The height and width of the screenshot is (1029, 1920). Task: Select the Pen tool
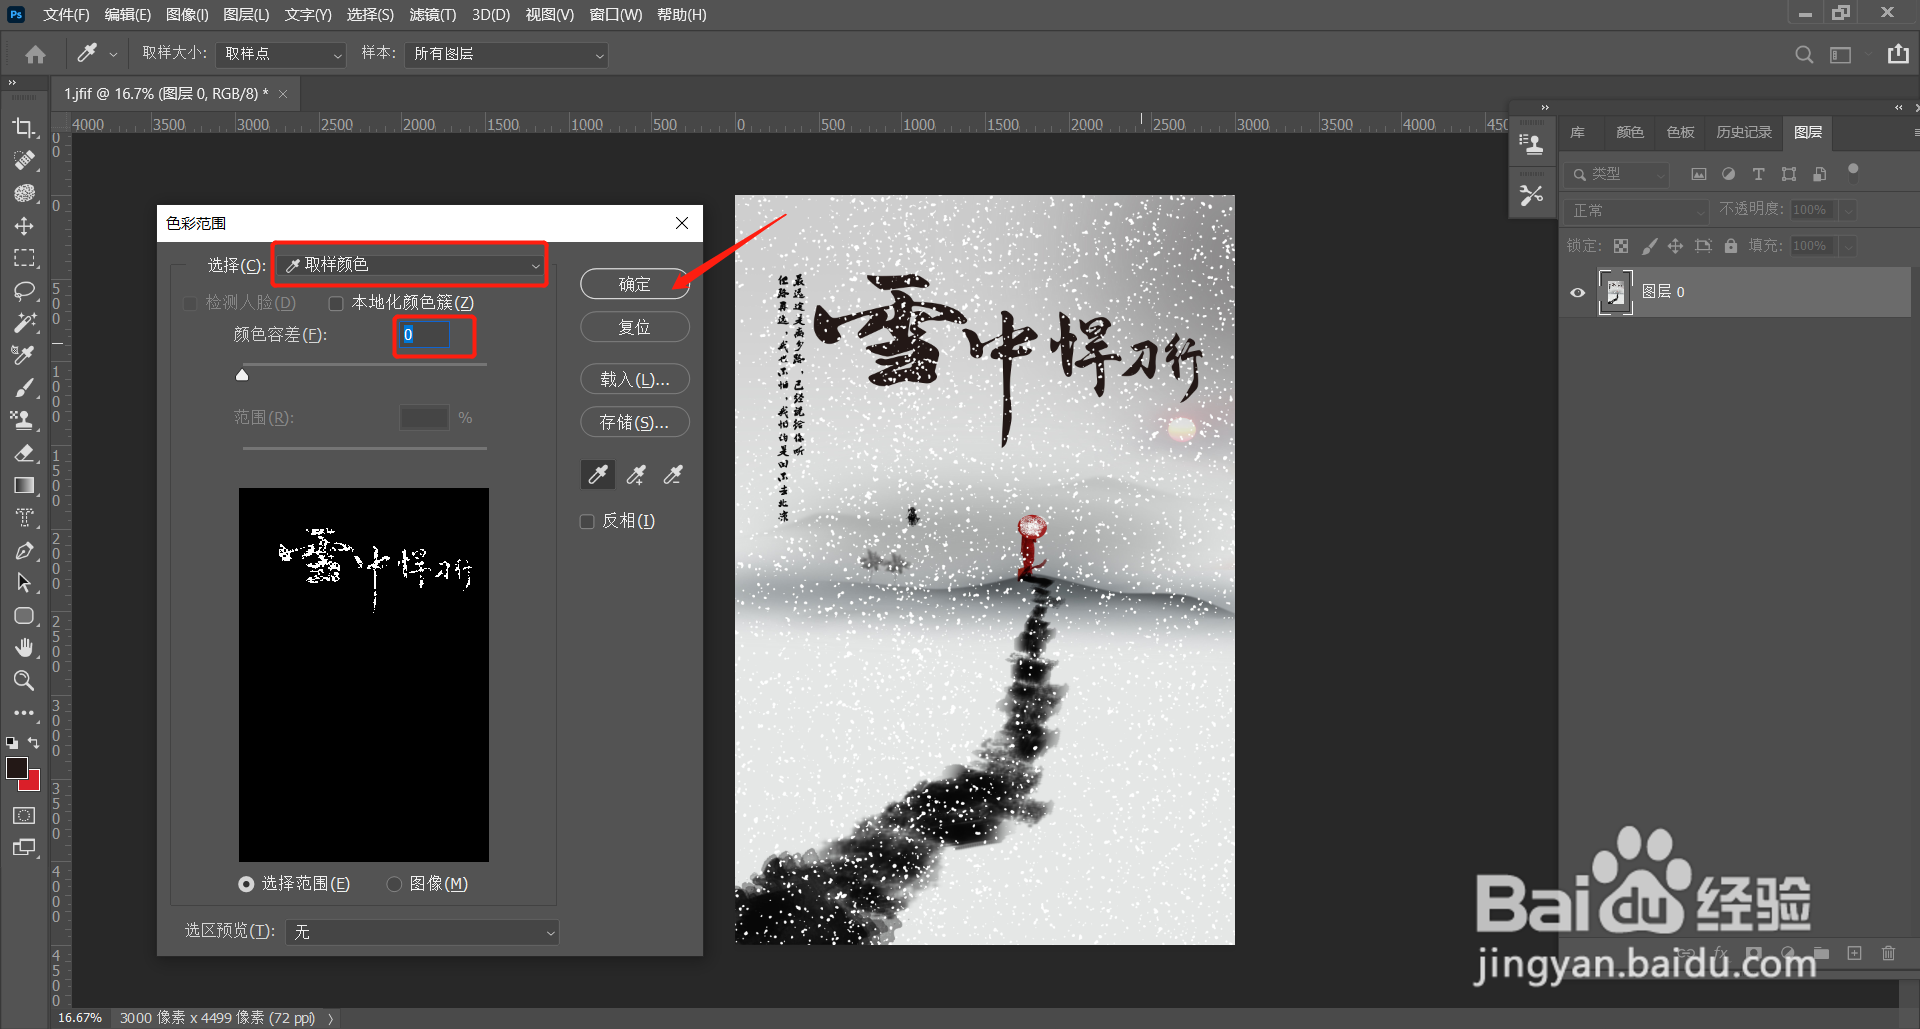coord(24,550)
